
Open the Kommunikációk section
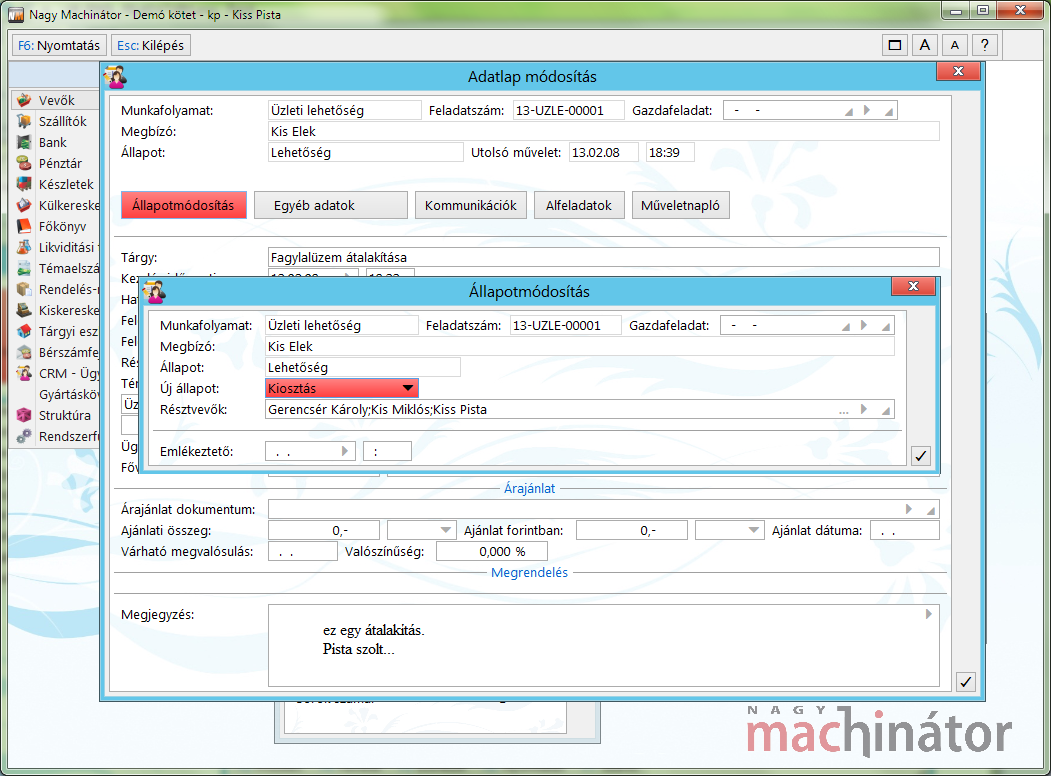click(x=471, y=205)
